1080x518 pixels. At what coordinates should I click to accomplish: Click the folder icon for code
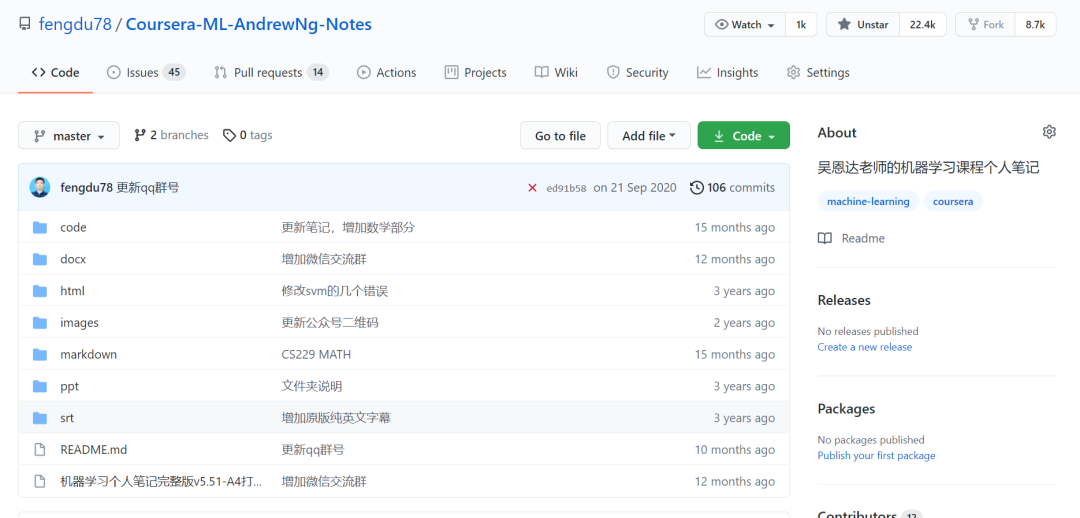point(40,227)
